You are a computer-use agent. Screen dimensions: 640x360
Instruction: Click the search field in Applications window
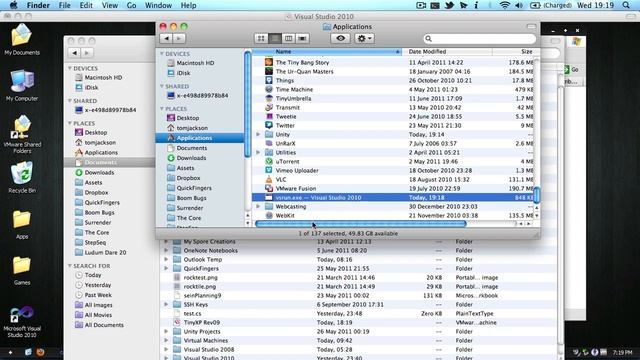coord(480,38)
